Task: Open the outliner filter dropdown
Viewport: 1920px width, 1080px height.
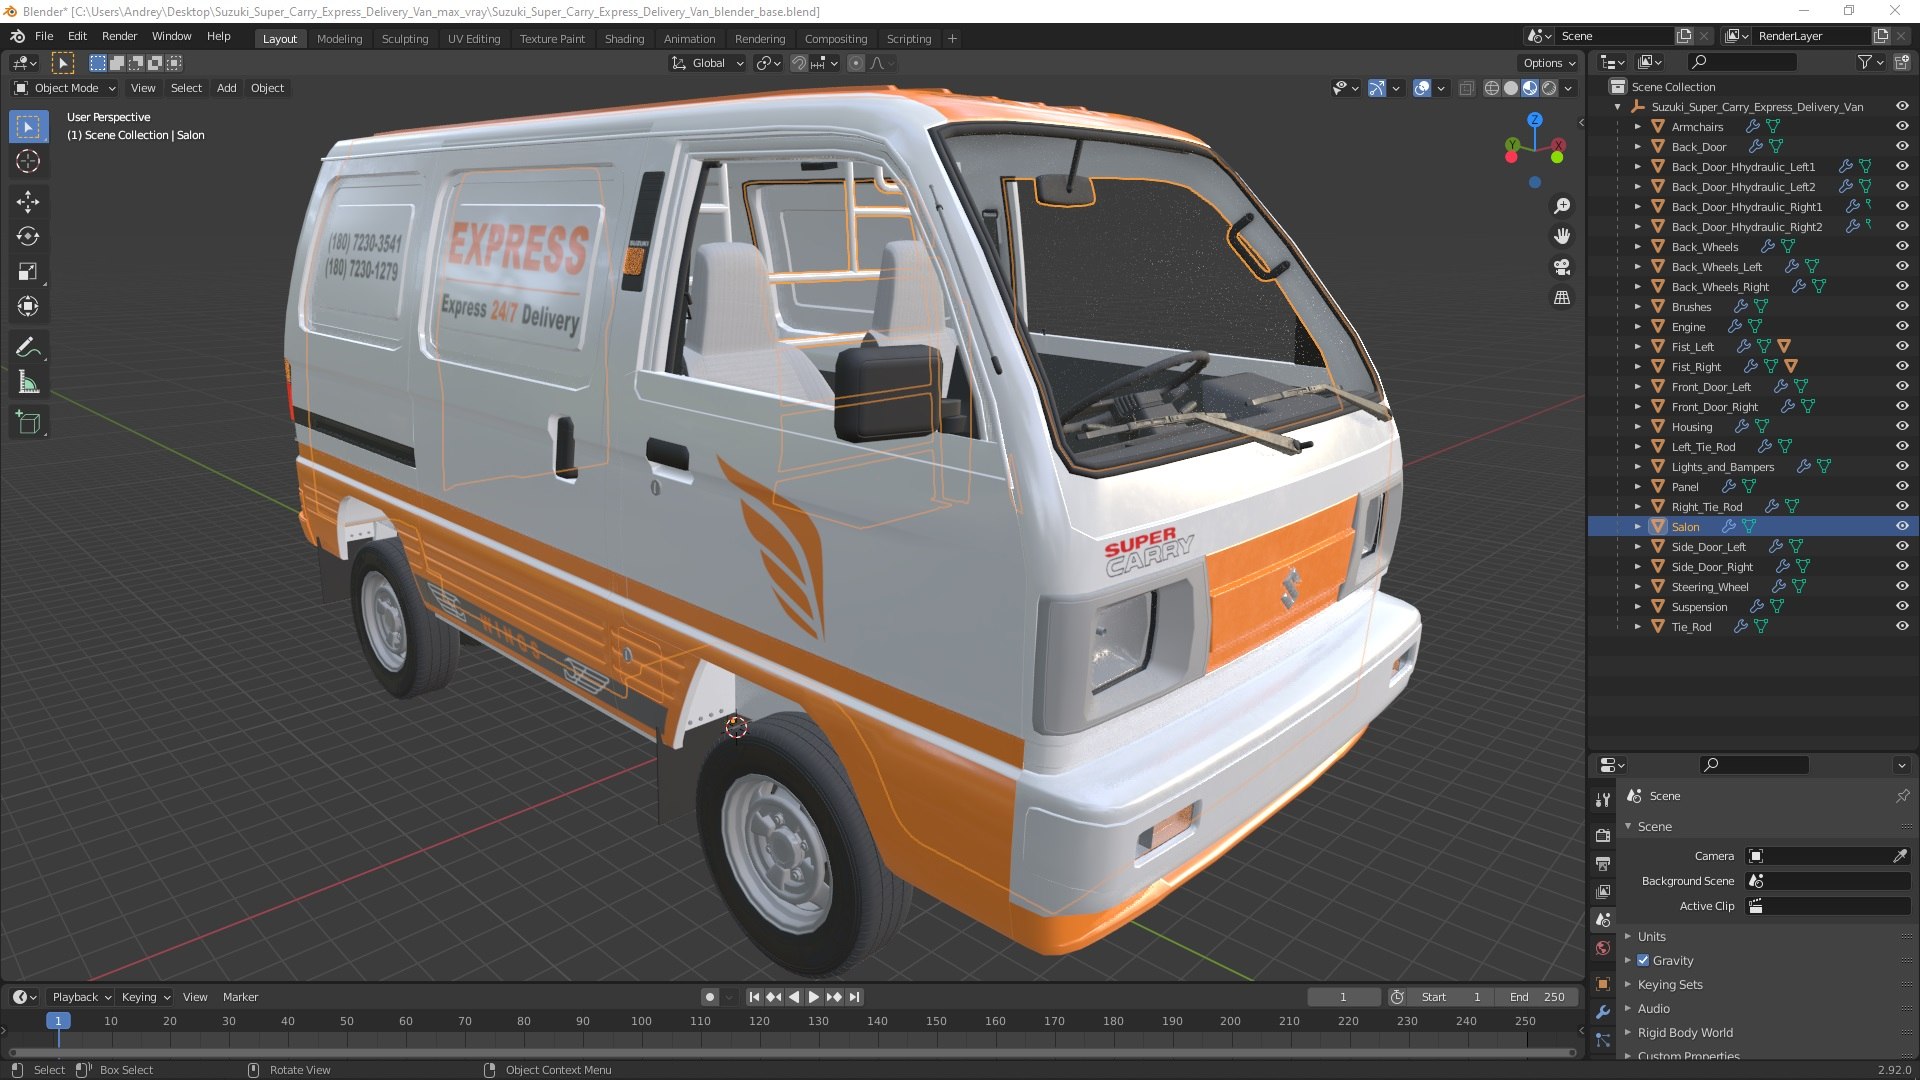Action: coord(1870,63)
